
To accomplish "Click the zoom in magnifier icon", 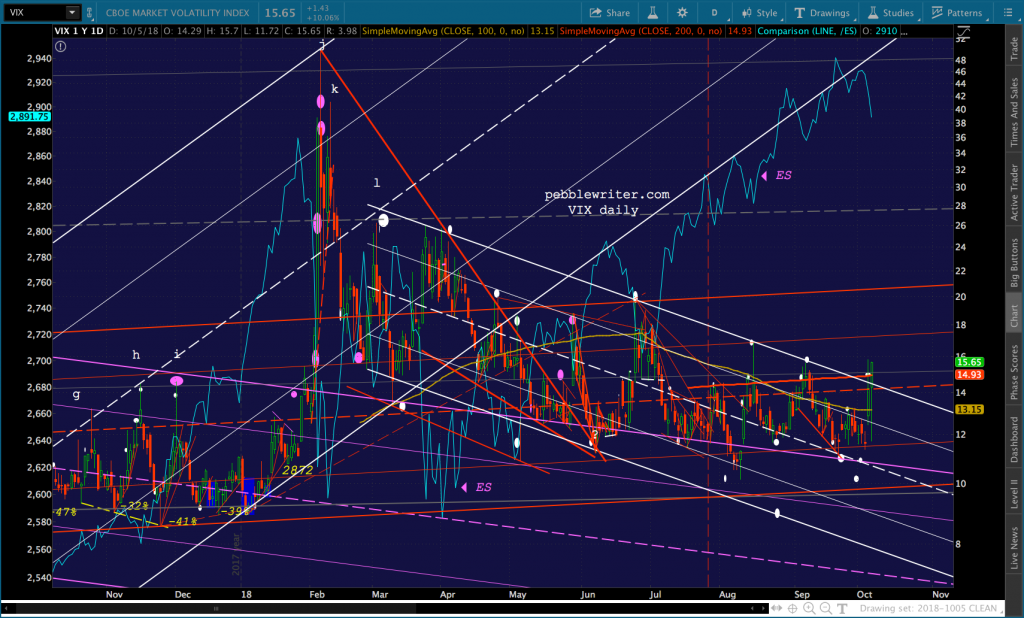I will click(x=809, y=608).
